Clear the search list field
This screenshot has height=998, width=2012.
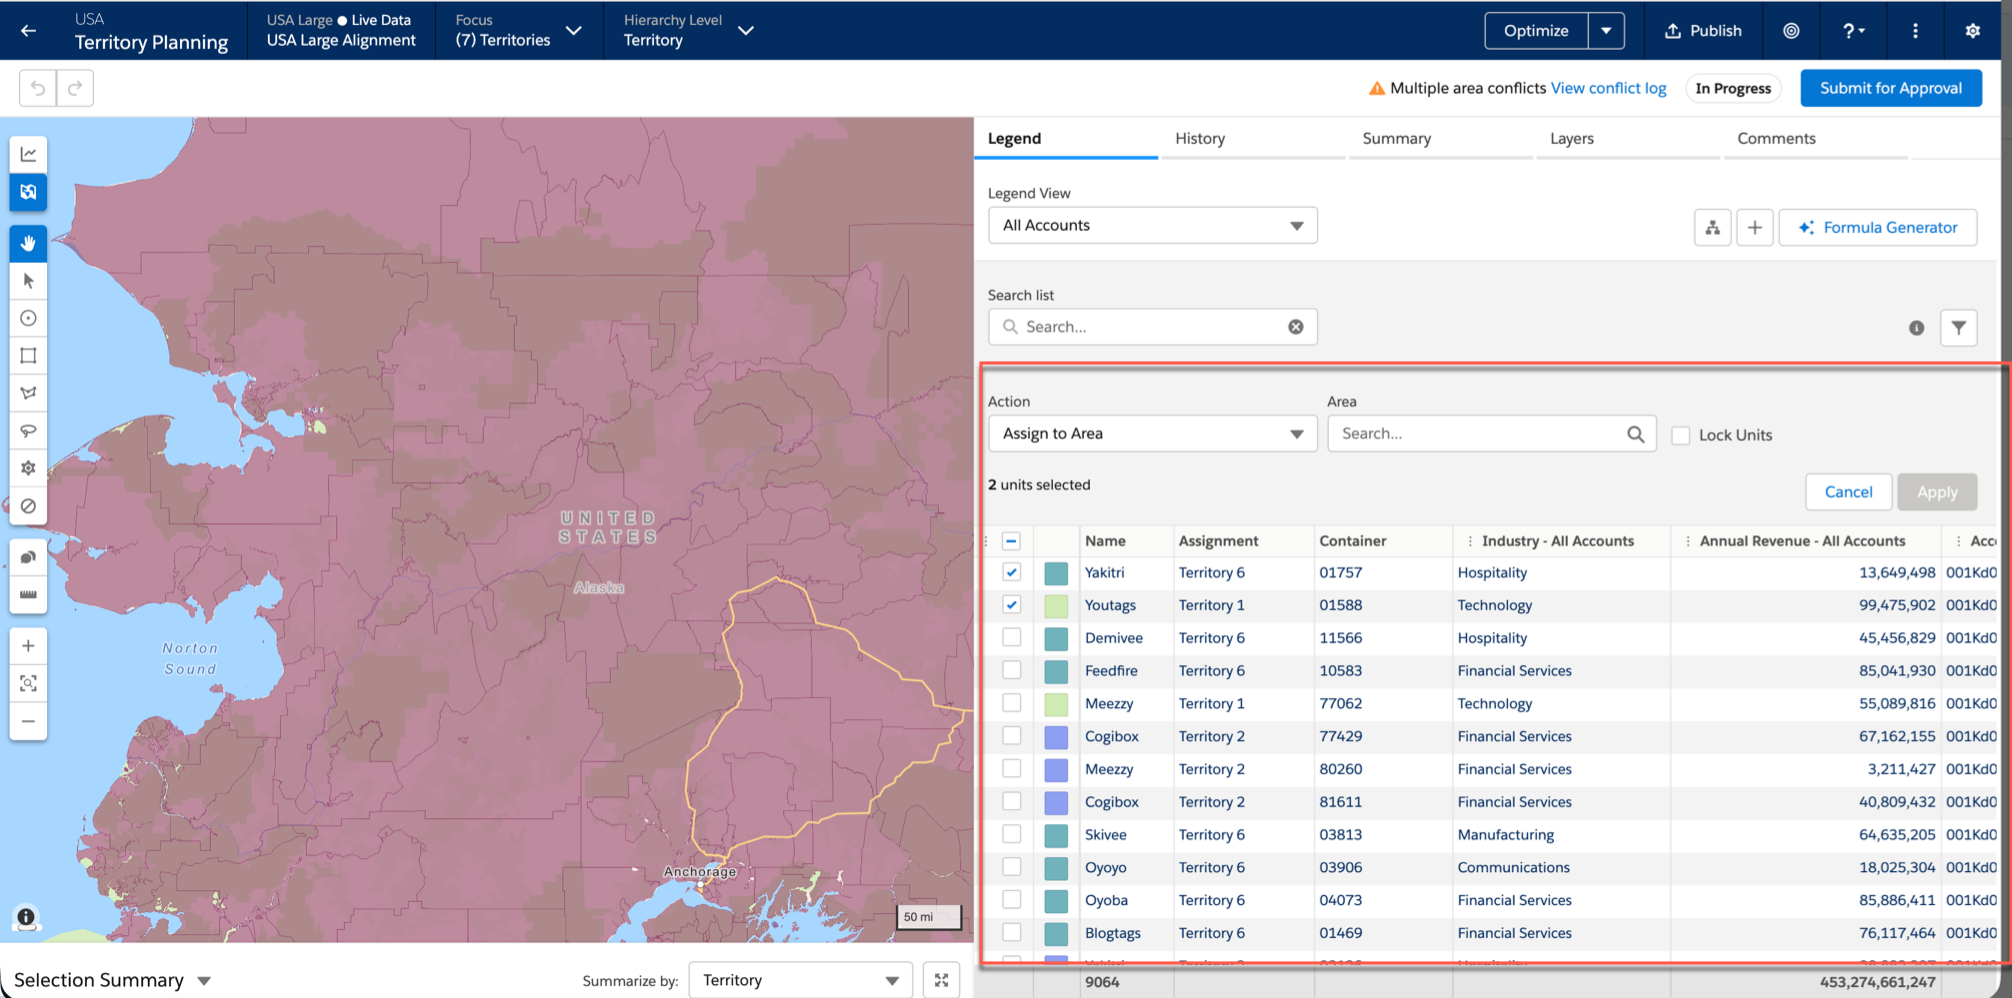[x=1295, y=327]
